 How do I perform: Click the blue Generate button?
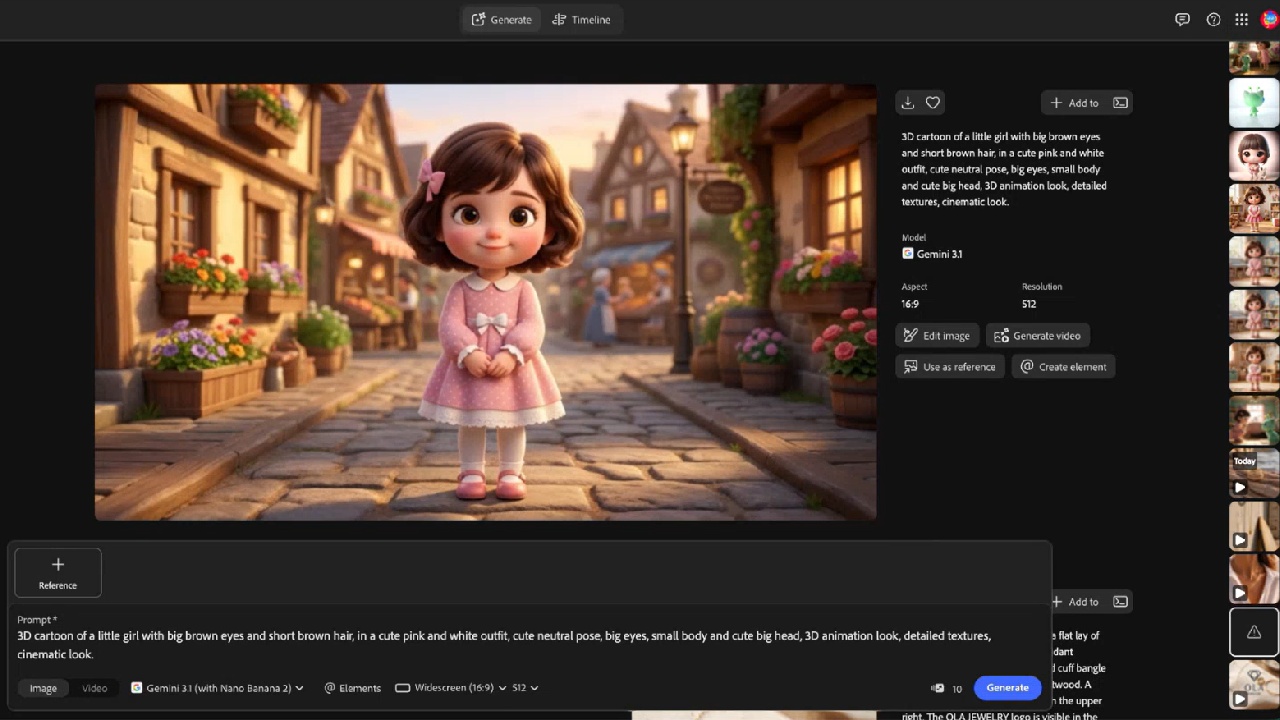click(1007, 688)
